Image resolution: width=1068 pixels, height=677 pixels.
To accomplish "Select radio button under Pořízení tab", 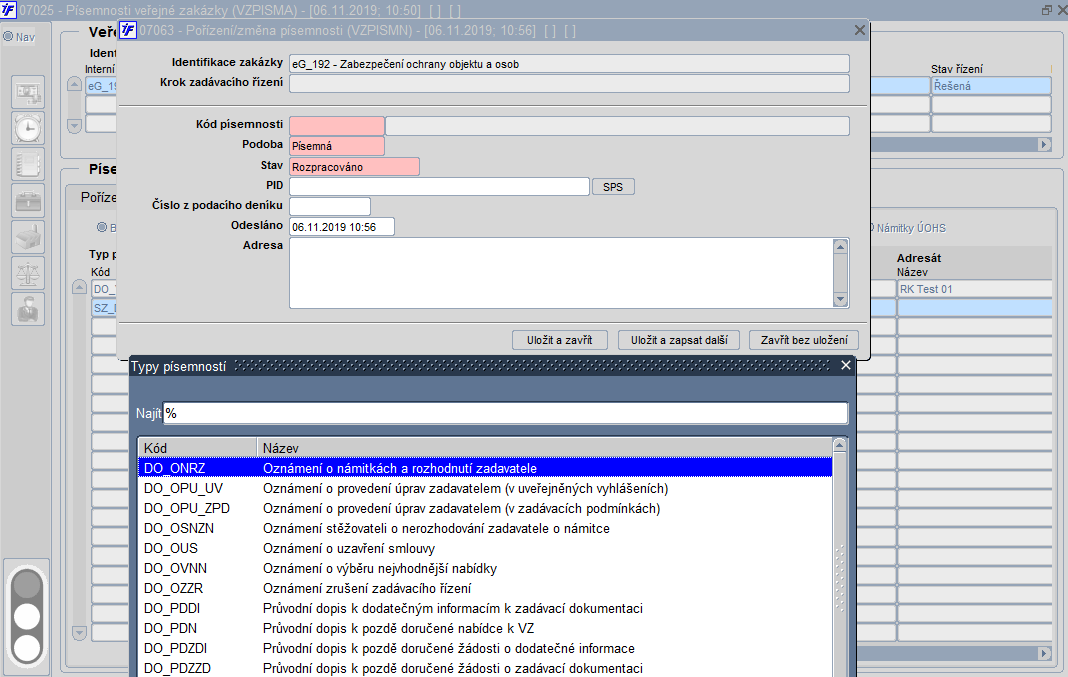I will click(x=102, y=227).
